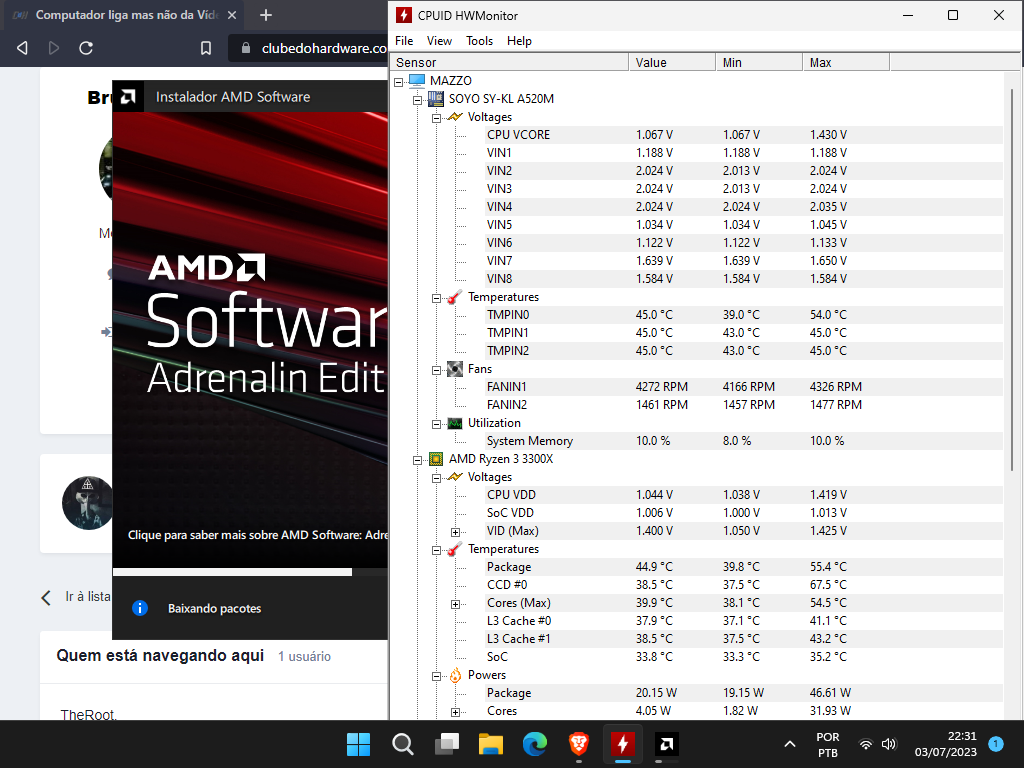Collapse the Fans section

[x=436, y=370]
